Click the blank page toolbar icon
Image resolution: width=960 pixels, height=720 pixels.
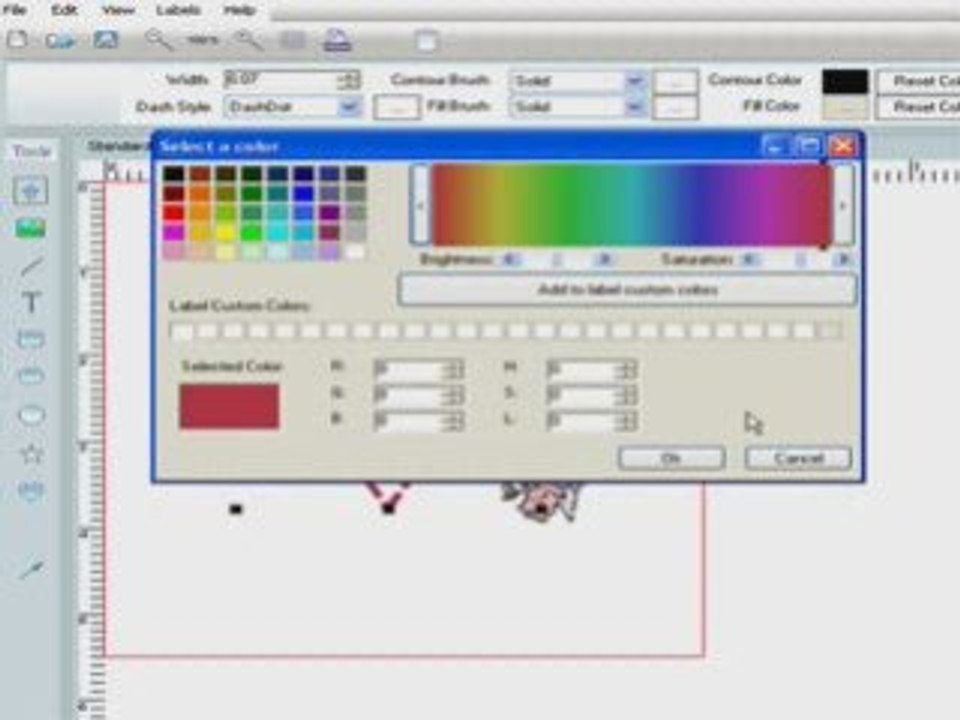click(427, 41)
